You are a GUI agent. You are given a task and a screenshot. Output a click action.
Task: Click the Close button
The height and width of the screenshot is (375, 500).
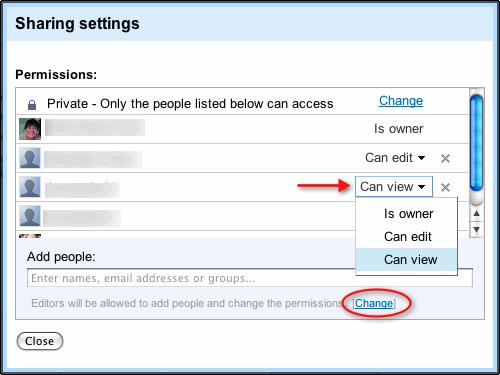tap(40, 341)
